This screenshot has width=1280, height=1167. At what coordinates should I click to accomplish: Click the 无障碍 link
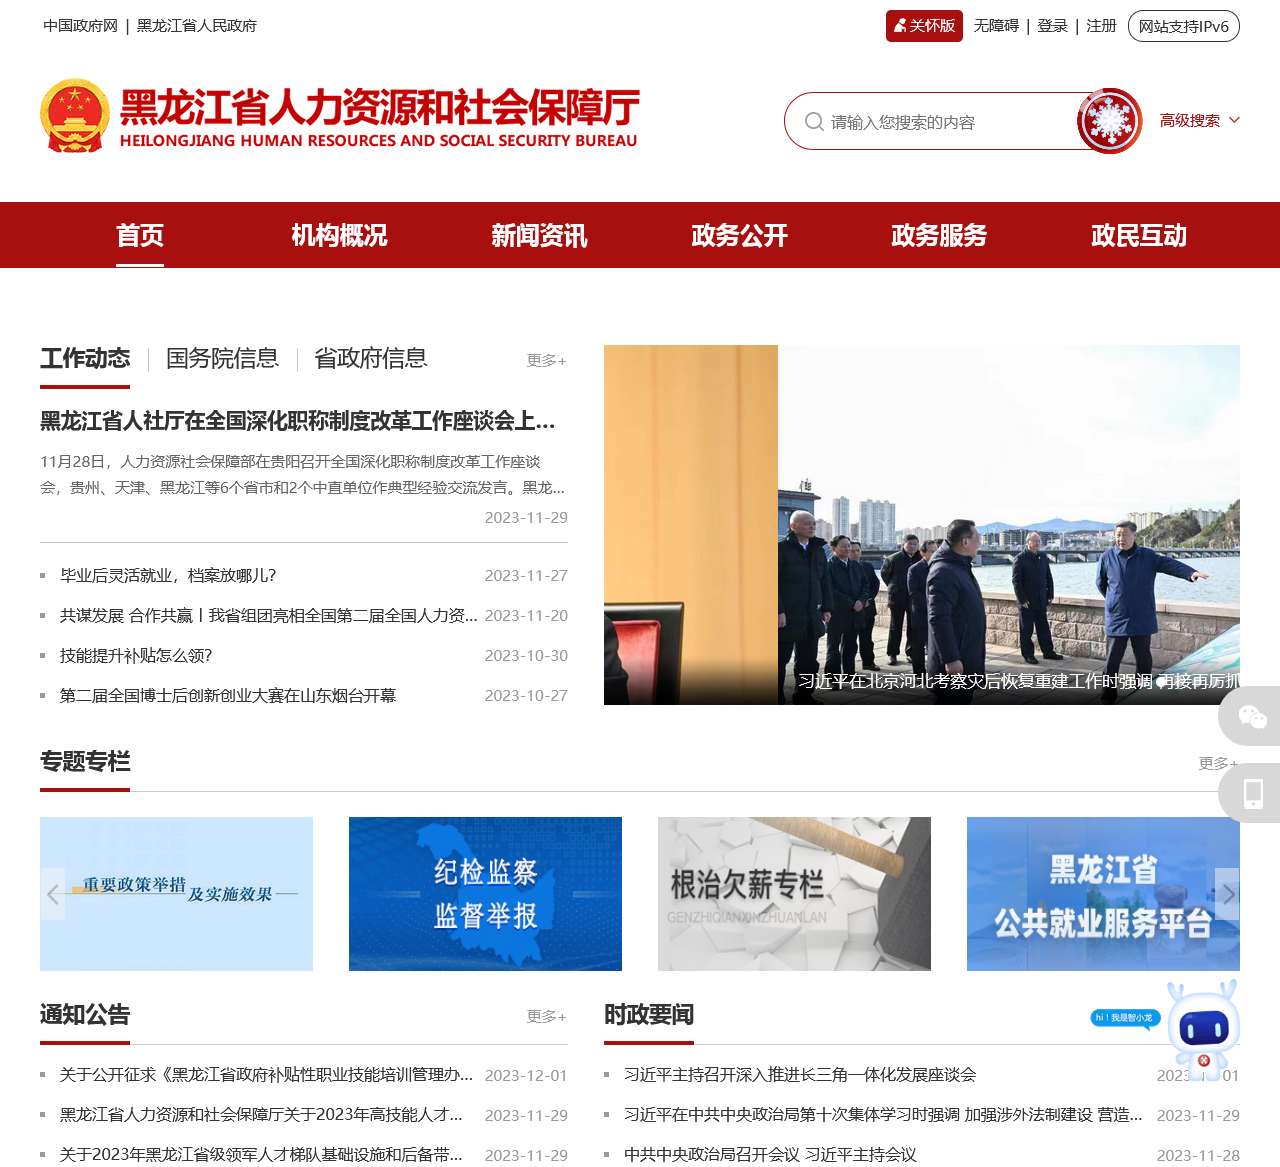(x=996, y=26)
